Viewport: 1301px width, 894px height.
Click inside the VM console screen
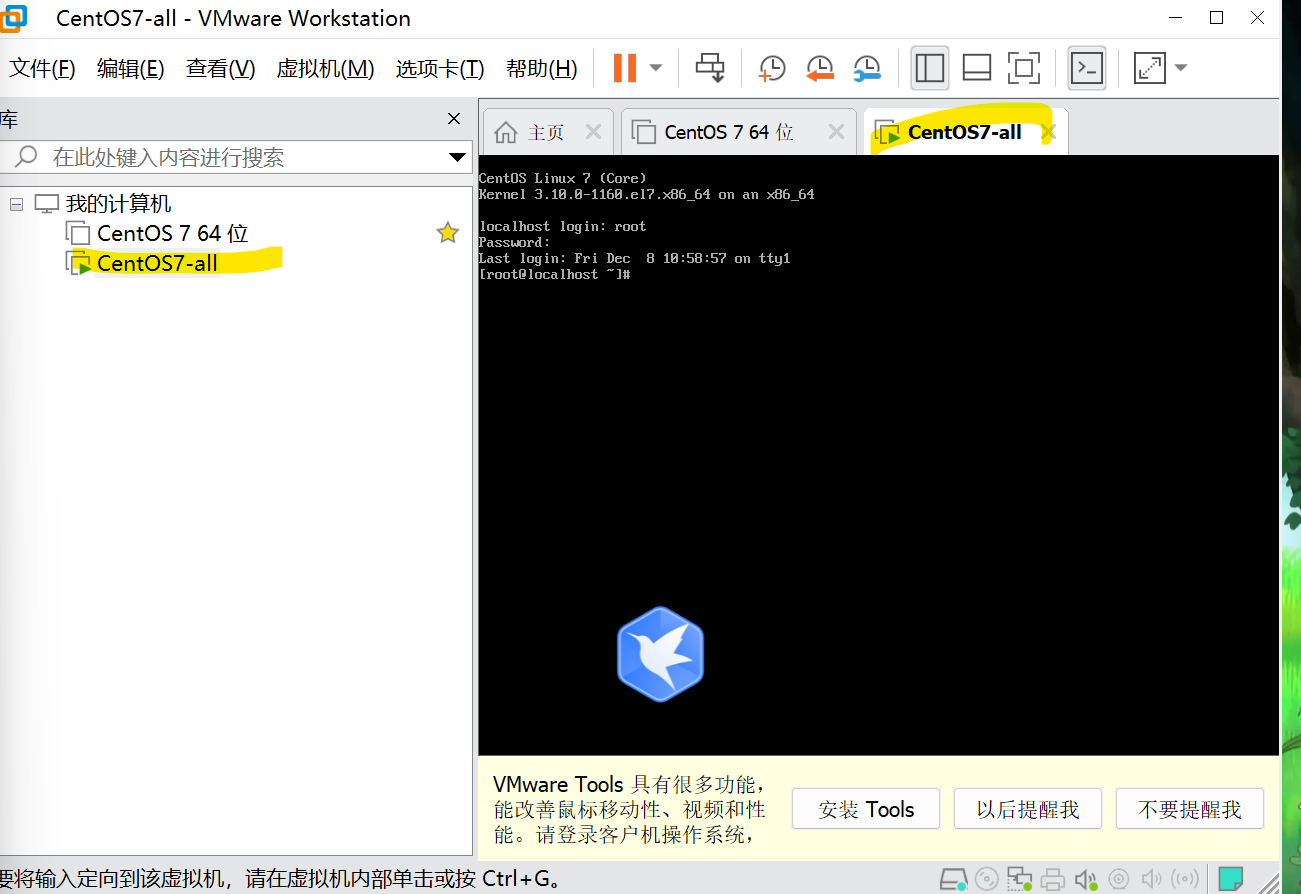tap(879, 455)
